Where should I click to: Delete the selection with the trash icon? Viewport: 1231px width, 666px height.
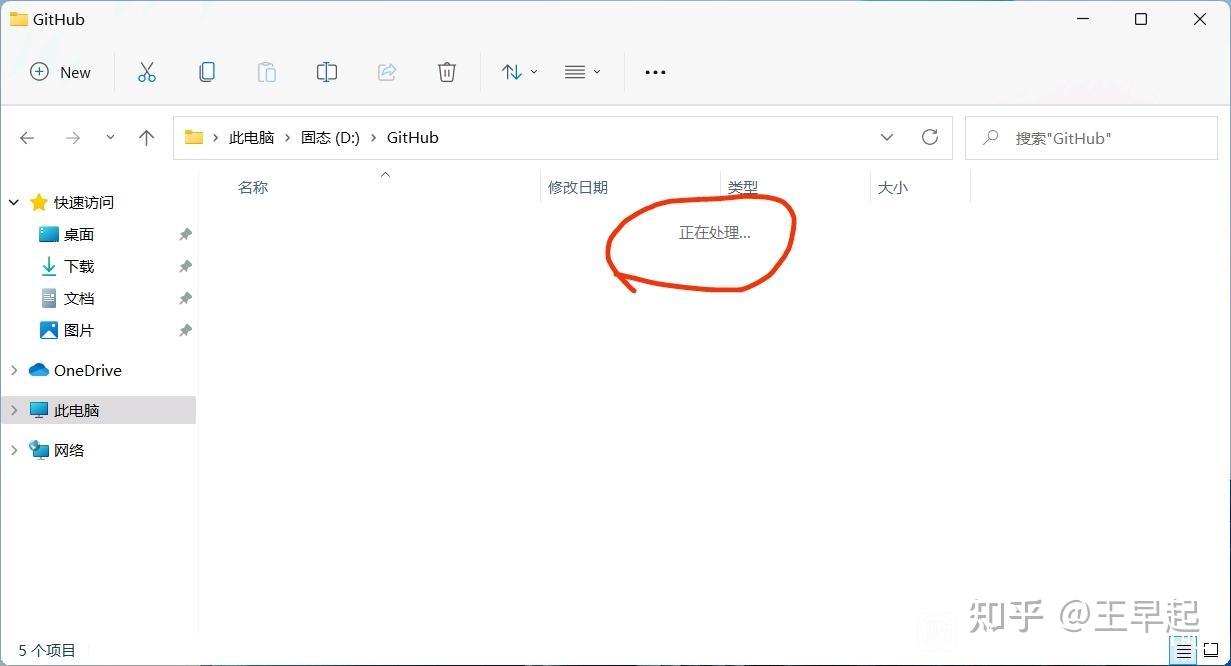pos(446,71)
